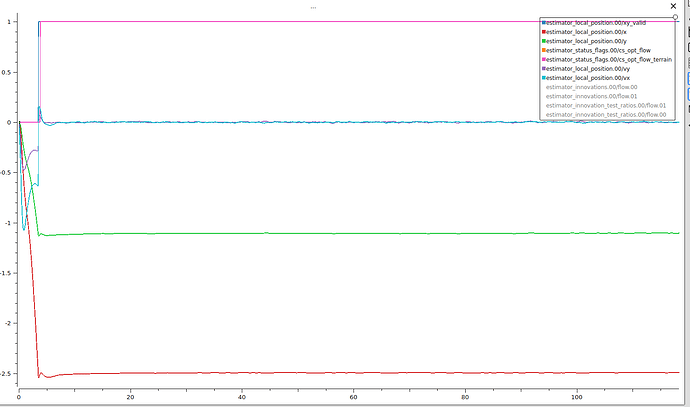Show the estimator_innovation_test_ratios.00/flow.00 curve

606,115
